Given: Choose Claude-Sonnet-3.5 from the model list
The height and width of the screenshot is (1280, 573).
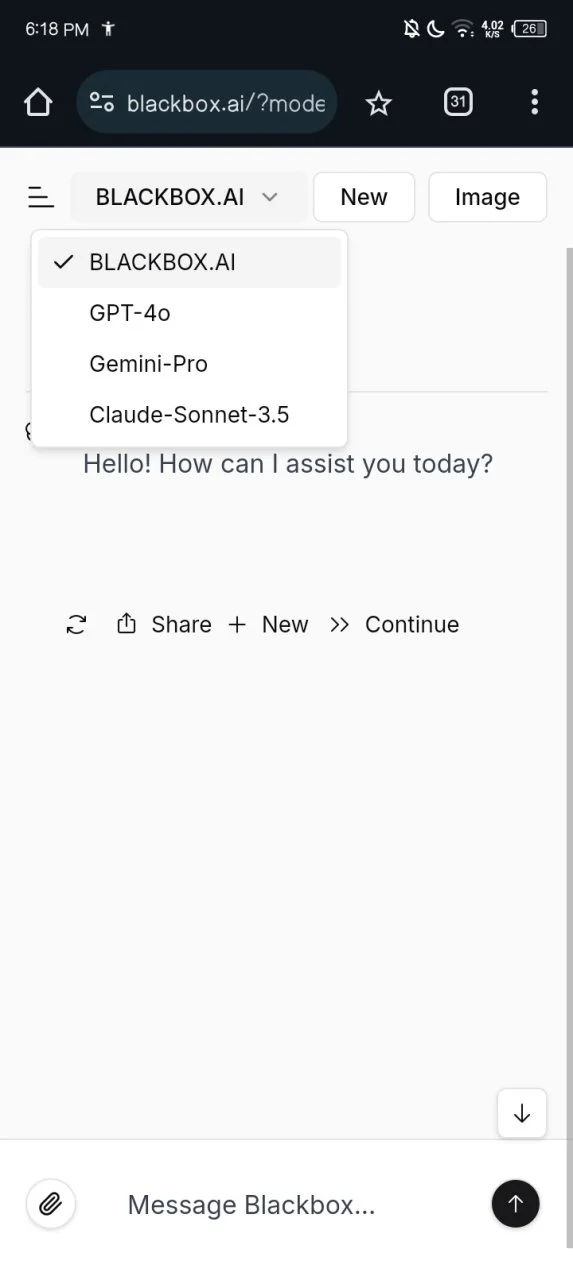Looking at the screenshot, I should click(189, 414).
